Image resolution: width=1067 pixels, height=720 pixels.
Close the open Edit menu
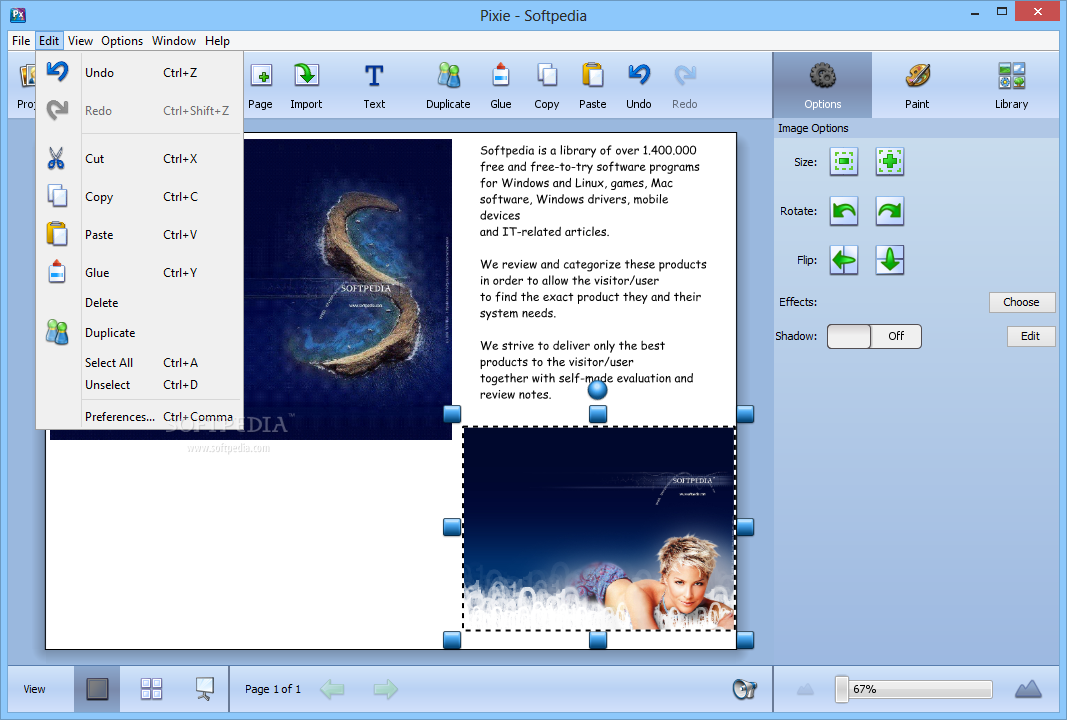[x=49, y=41]
